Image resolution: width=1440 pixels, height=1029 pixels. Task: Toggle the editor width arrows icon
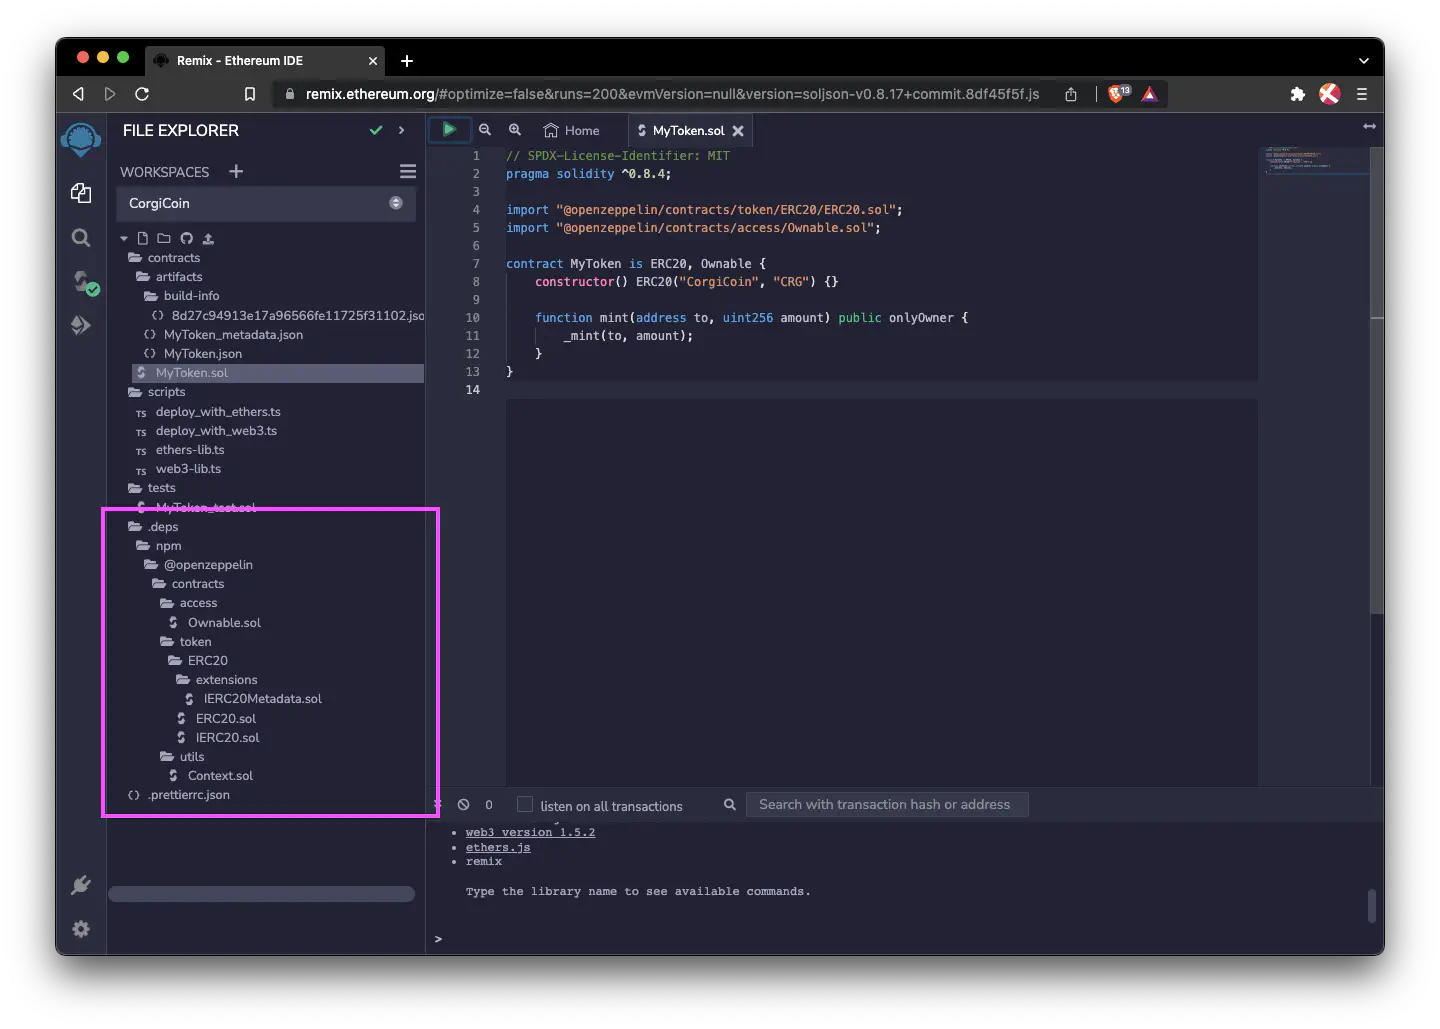click(1369, 126)
